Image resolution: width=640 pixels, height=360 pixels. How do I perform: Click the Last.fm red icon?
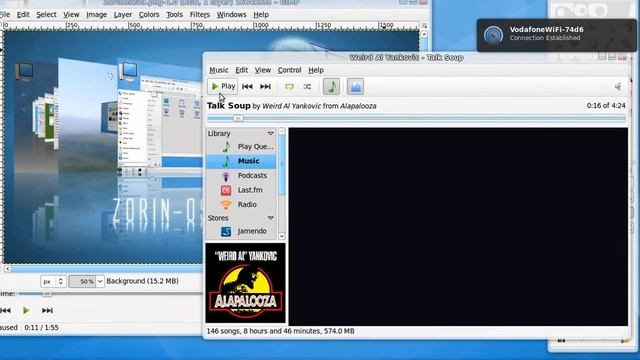(x=226, y=190)
